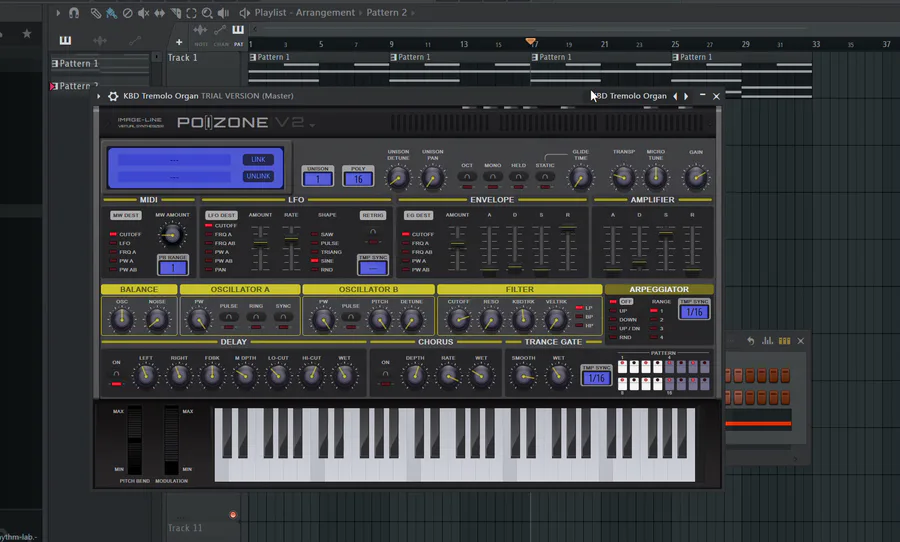Click LFO RATE slider
Image resolution: width=900 pixels, height=542 pixels.
[x=292, y=247]
